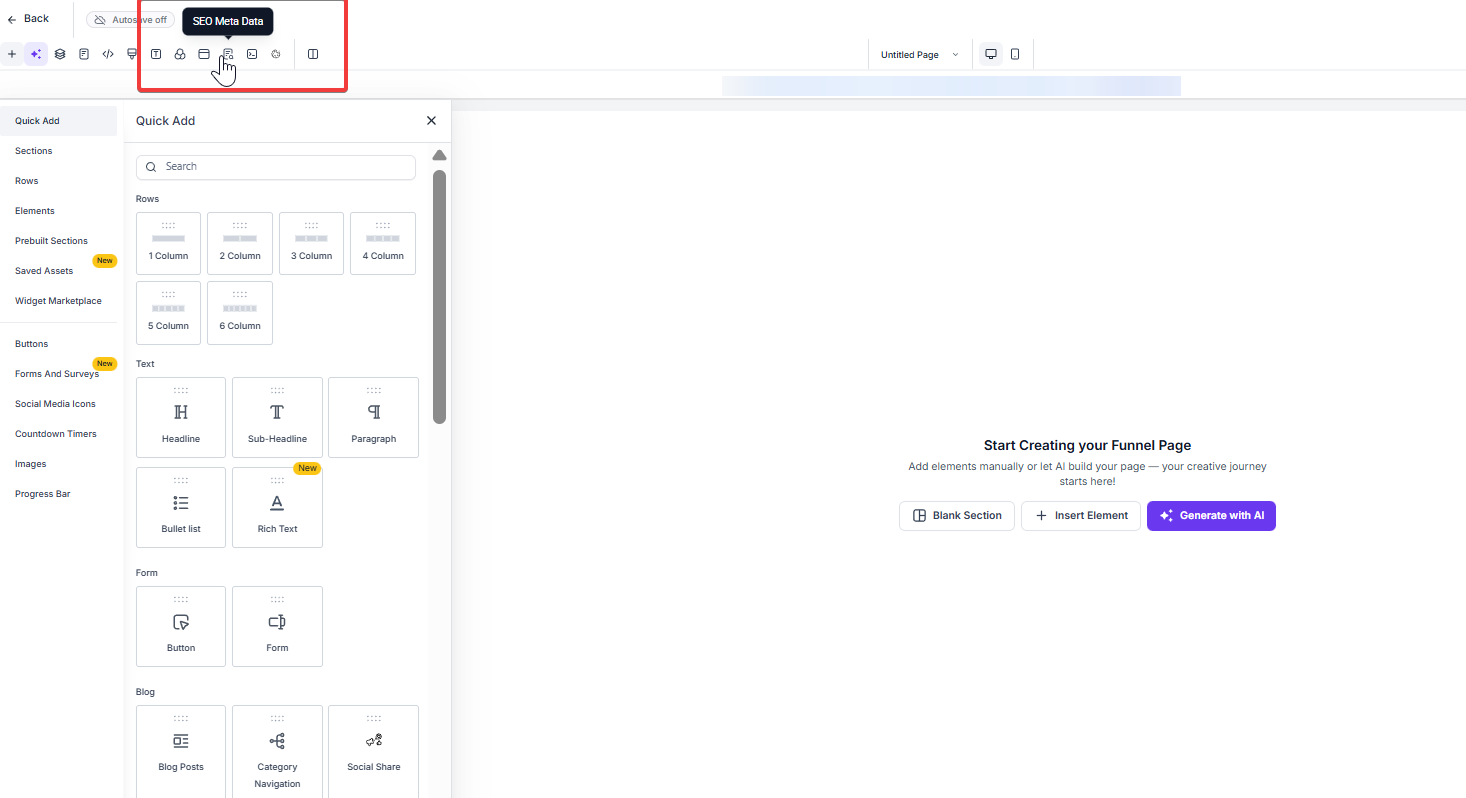Click the scroll-up arrow above the scrollbar
This screenshot has width=1466, height=798.
pos(439,155)
